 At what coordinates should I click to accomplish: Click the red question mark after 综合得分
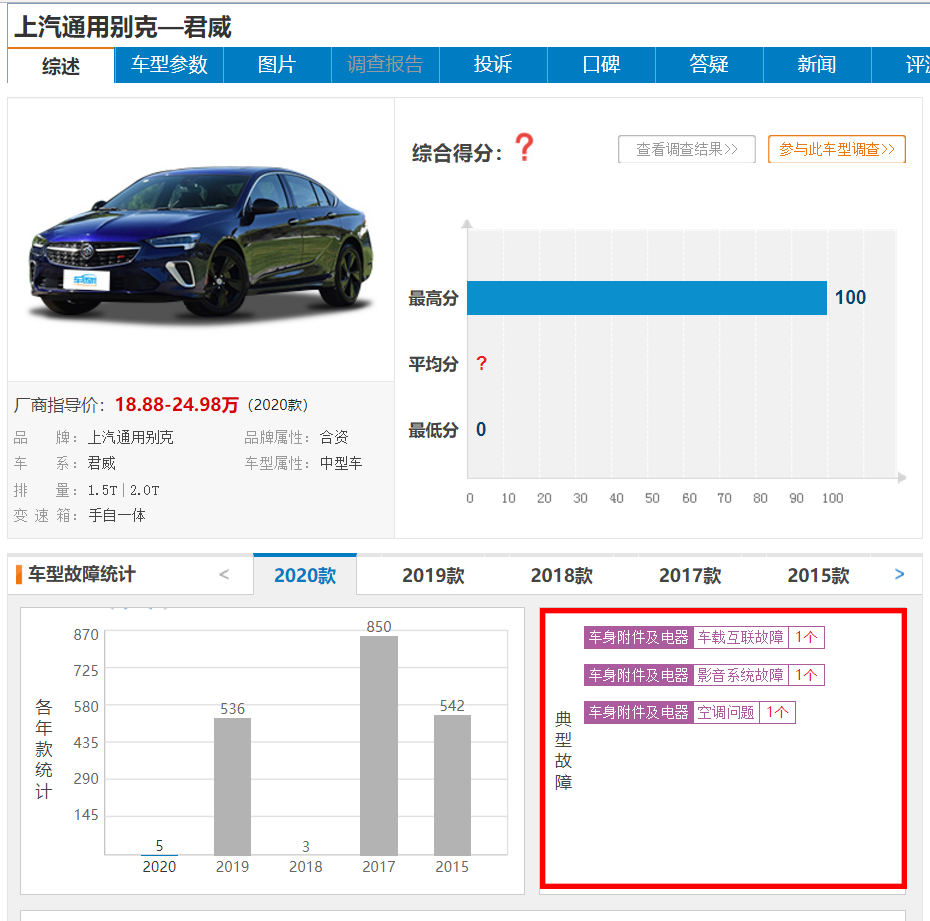coord(524,147)
